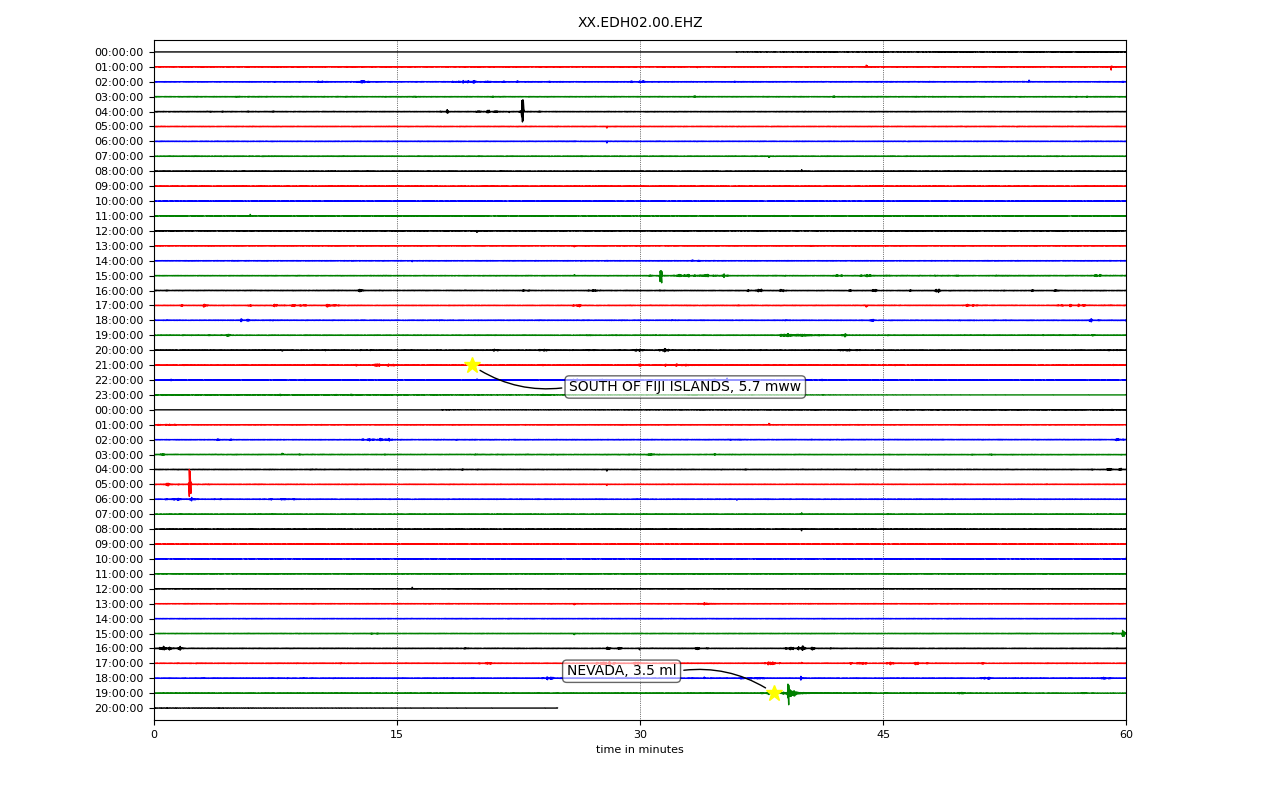This screenshot has width=1280, height=800.
Task: Click the first 21:00:00 row label
Action: [119, 365]
